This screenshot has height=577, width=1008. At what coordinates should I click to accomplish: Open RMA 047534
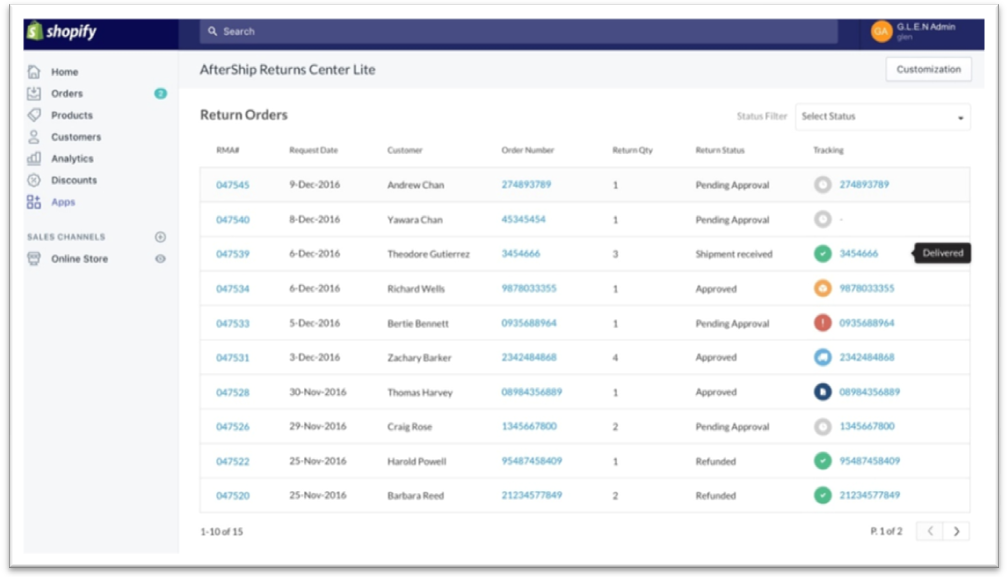[233, 288]
